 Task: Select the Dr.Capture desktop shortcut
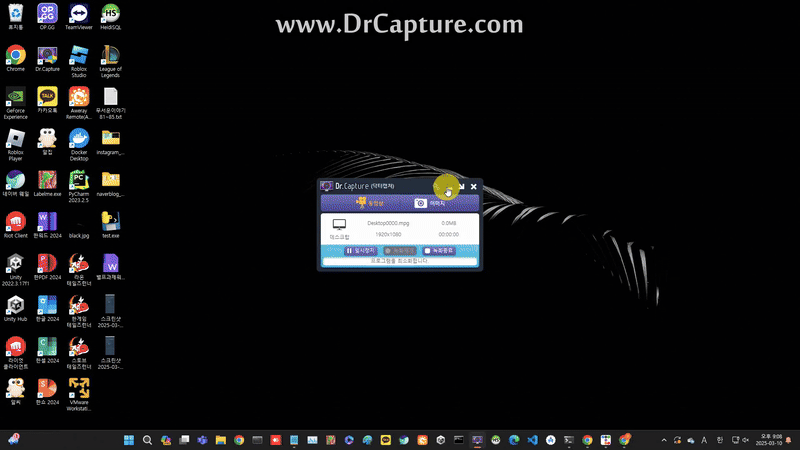tap(47, 58)
